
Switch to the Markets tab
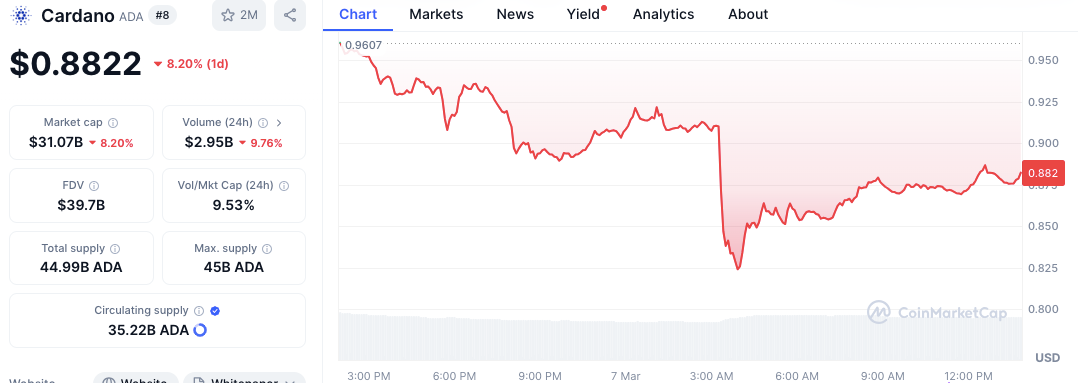pos(436,14)
